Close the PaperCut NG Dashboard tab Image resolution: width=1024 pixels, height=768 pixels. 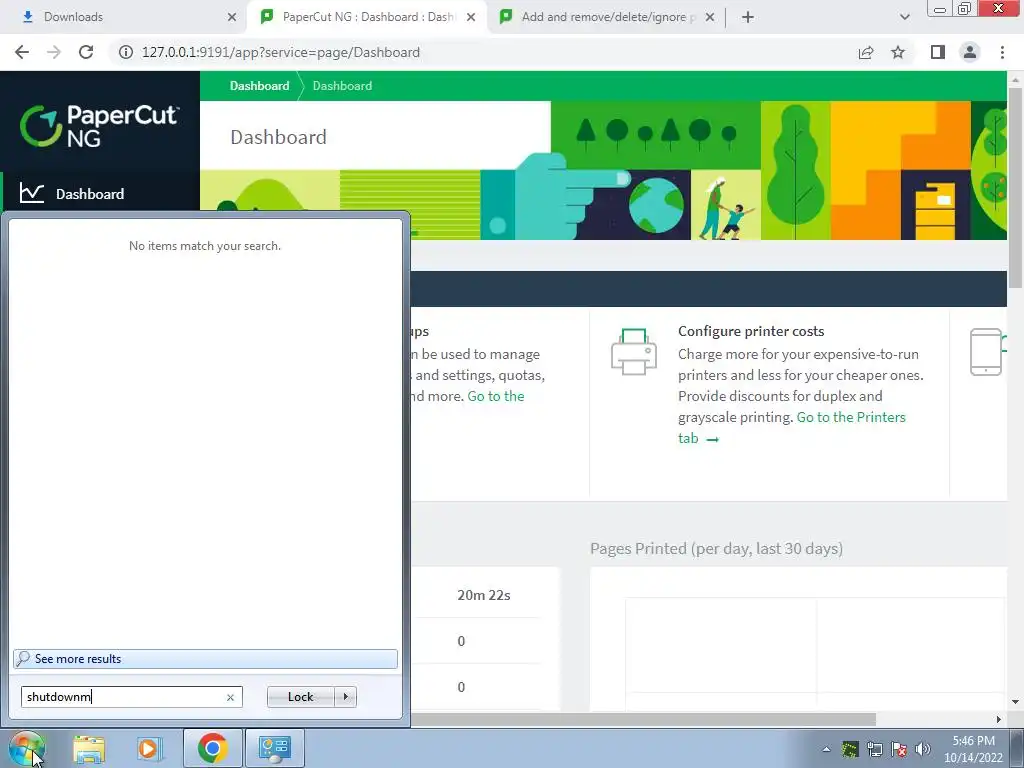(471, 17)
